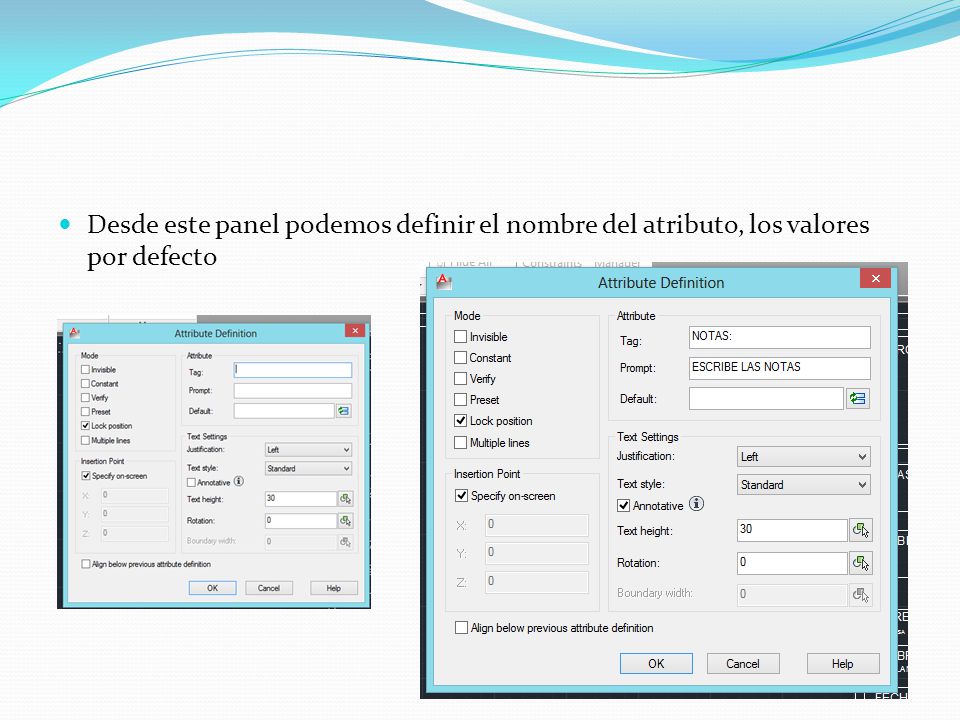Uncheck Lock position in small dialog

click(86, 426)
